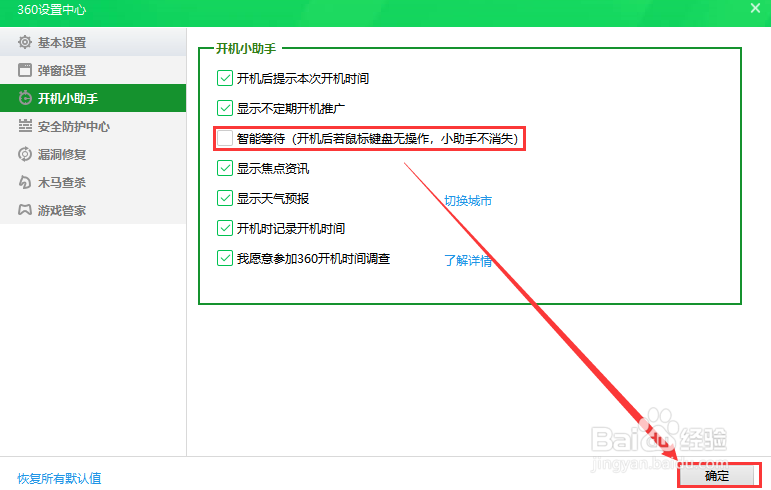This screenshot has width=771, height=490.
Task: Open 游戏管家 settings
Action: (93, 210)
